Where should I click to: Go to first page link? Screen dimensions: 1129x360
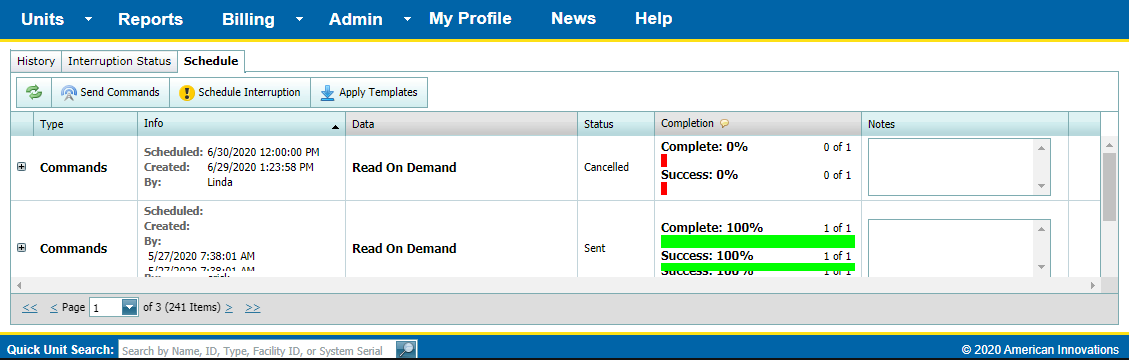tap(30, 307)
